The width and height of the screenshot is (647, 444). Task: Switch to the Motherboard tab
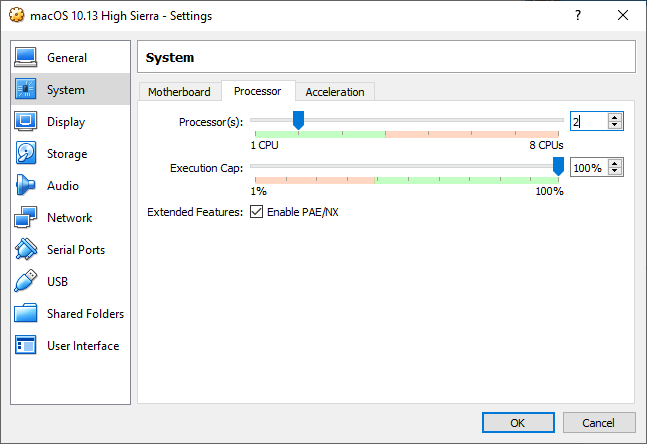[x=179, y=92]
